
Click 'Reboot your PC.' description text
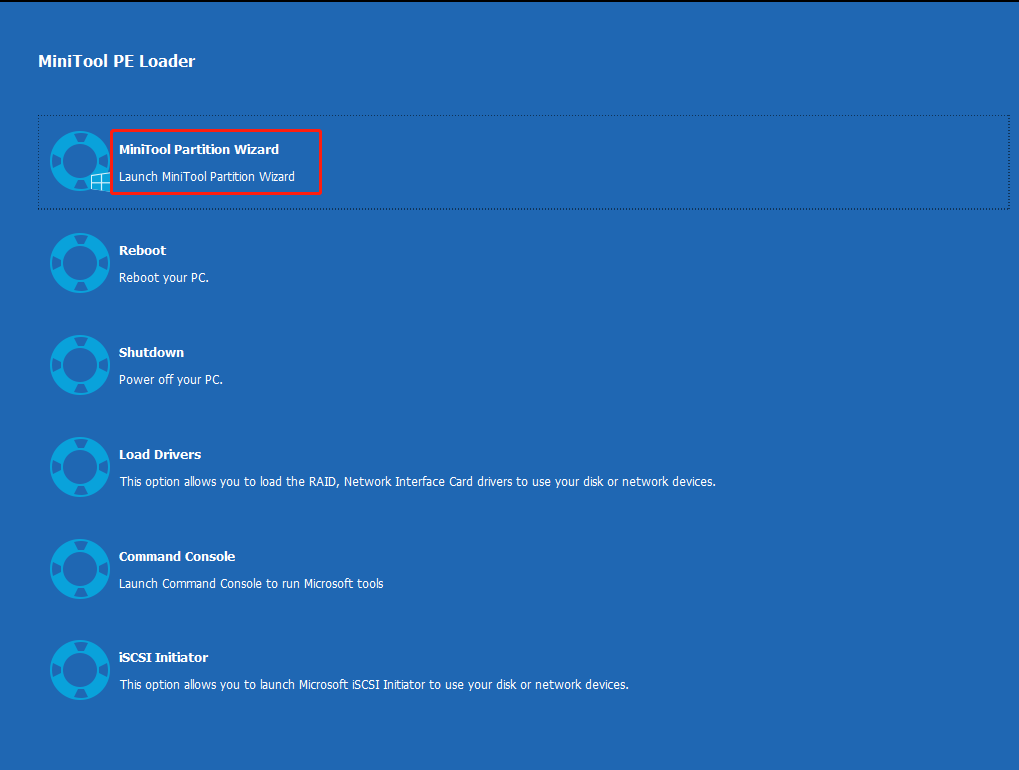(164, 278)
